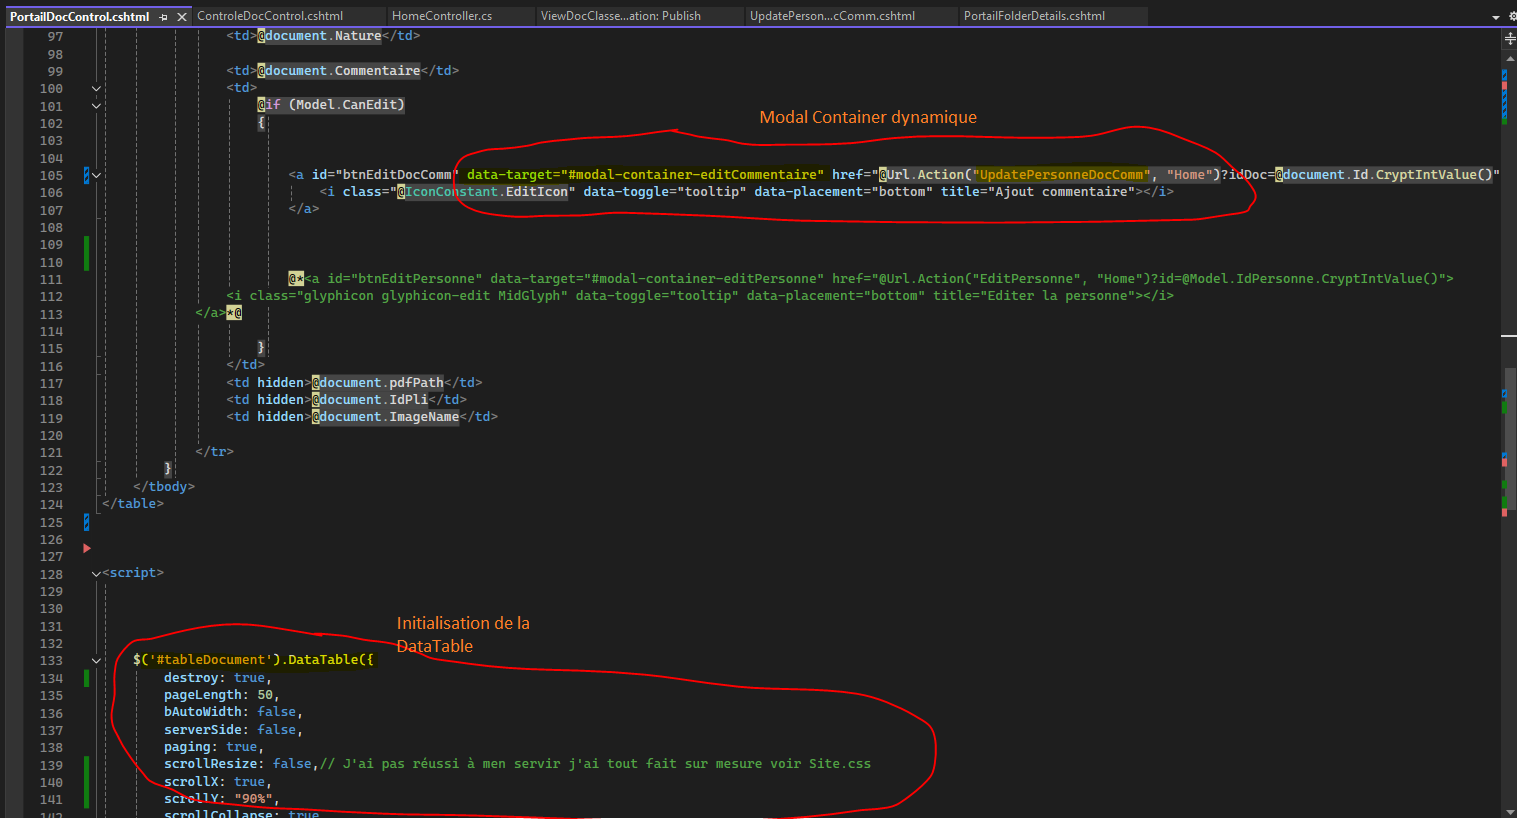Switch to the HomeController.cs tab
The height and width of the screenshot is (819, 1517).
(x=442, y=16)
